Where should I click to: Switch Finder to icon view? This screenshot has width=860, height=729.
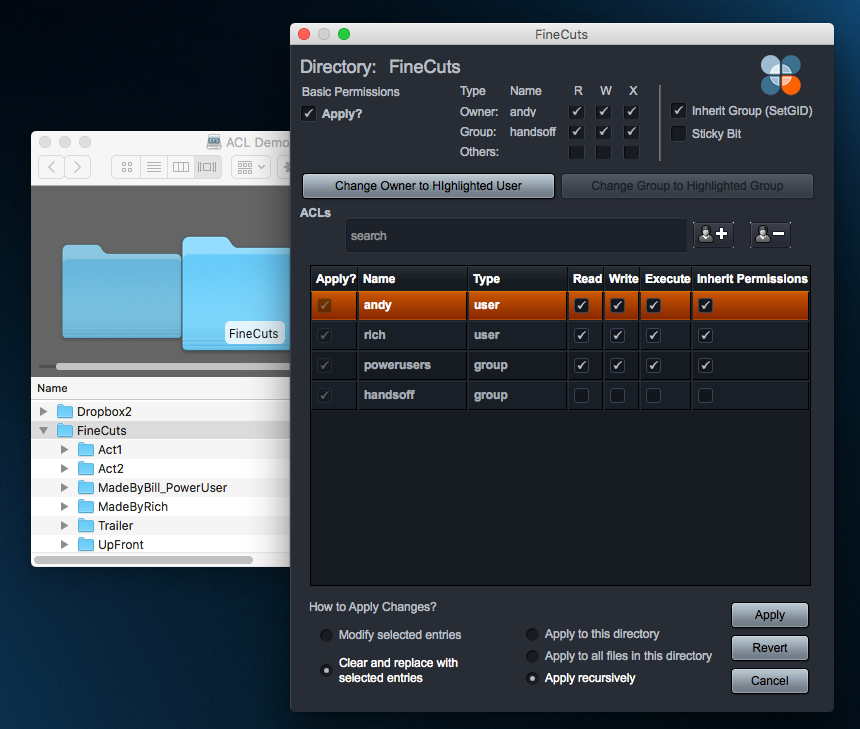[128, 167]
